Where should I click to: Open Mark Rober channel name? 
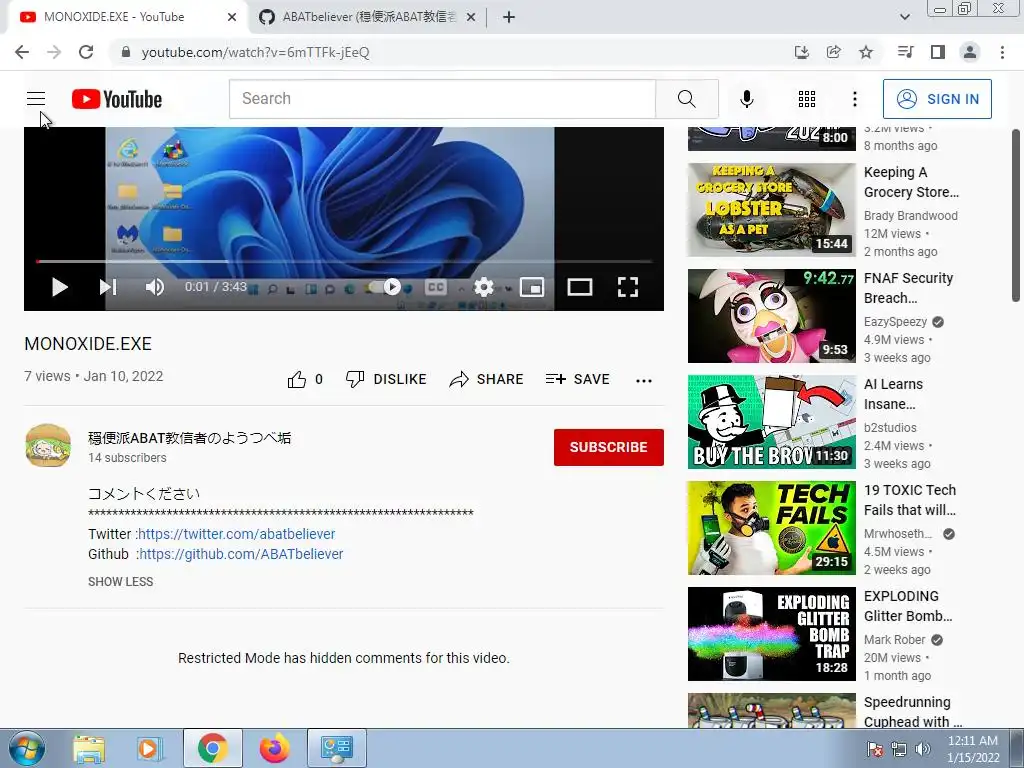click(894, 640)
